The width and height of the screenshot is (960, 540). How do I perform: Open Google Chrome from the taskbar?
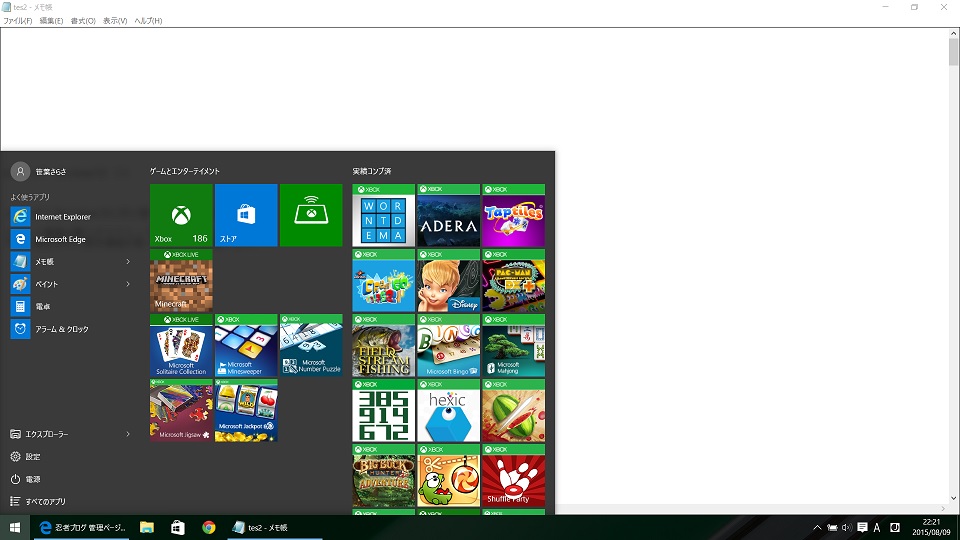[x=209, y=527]
